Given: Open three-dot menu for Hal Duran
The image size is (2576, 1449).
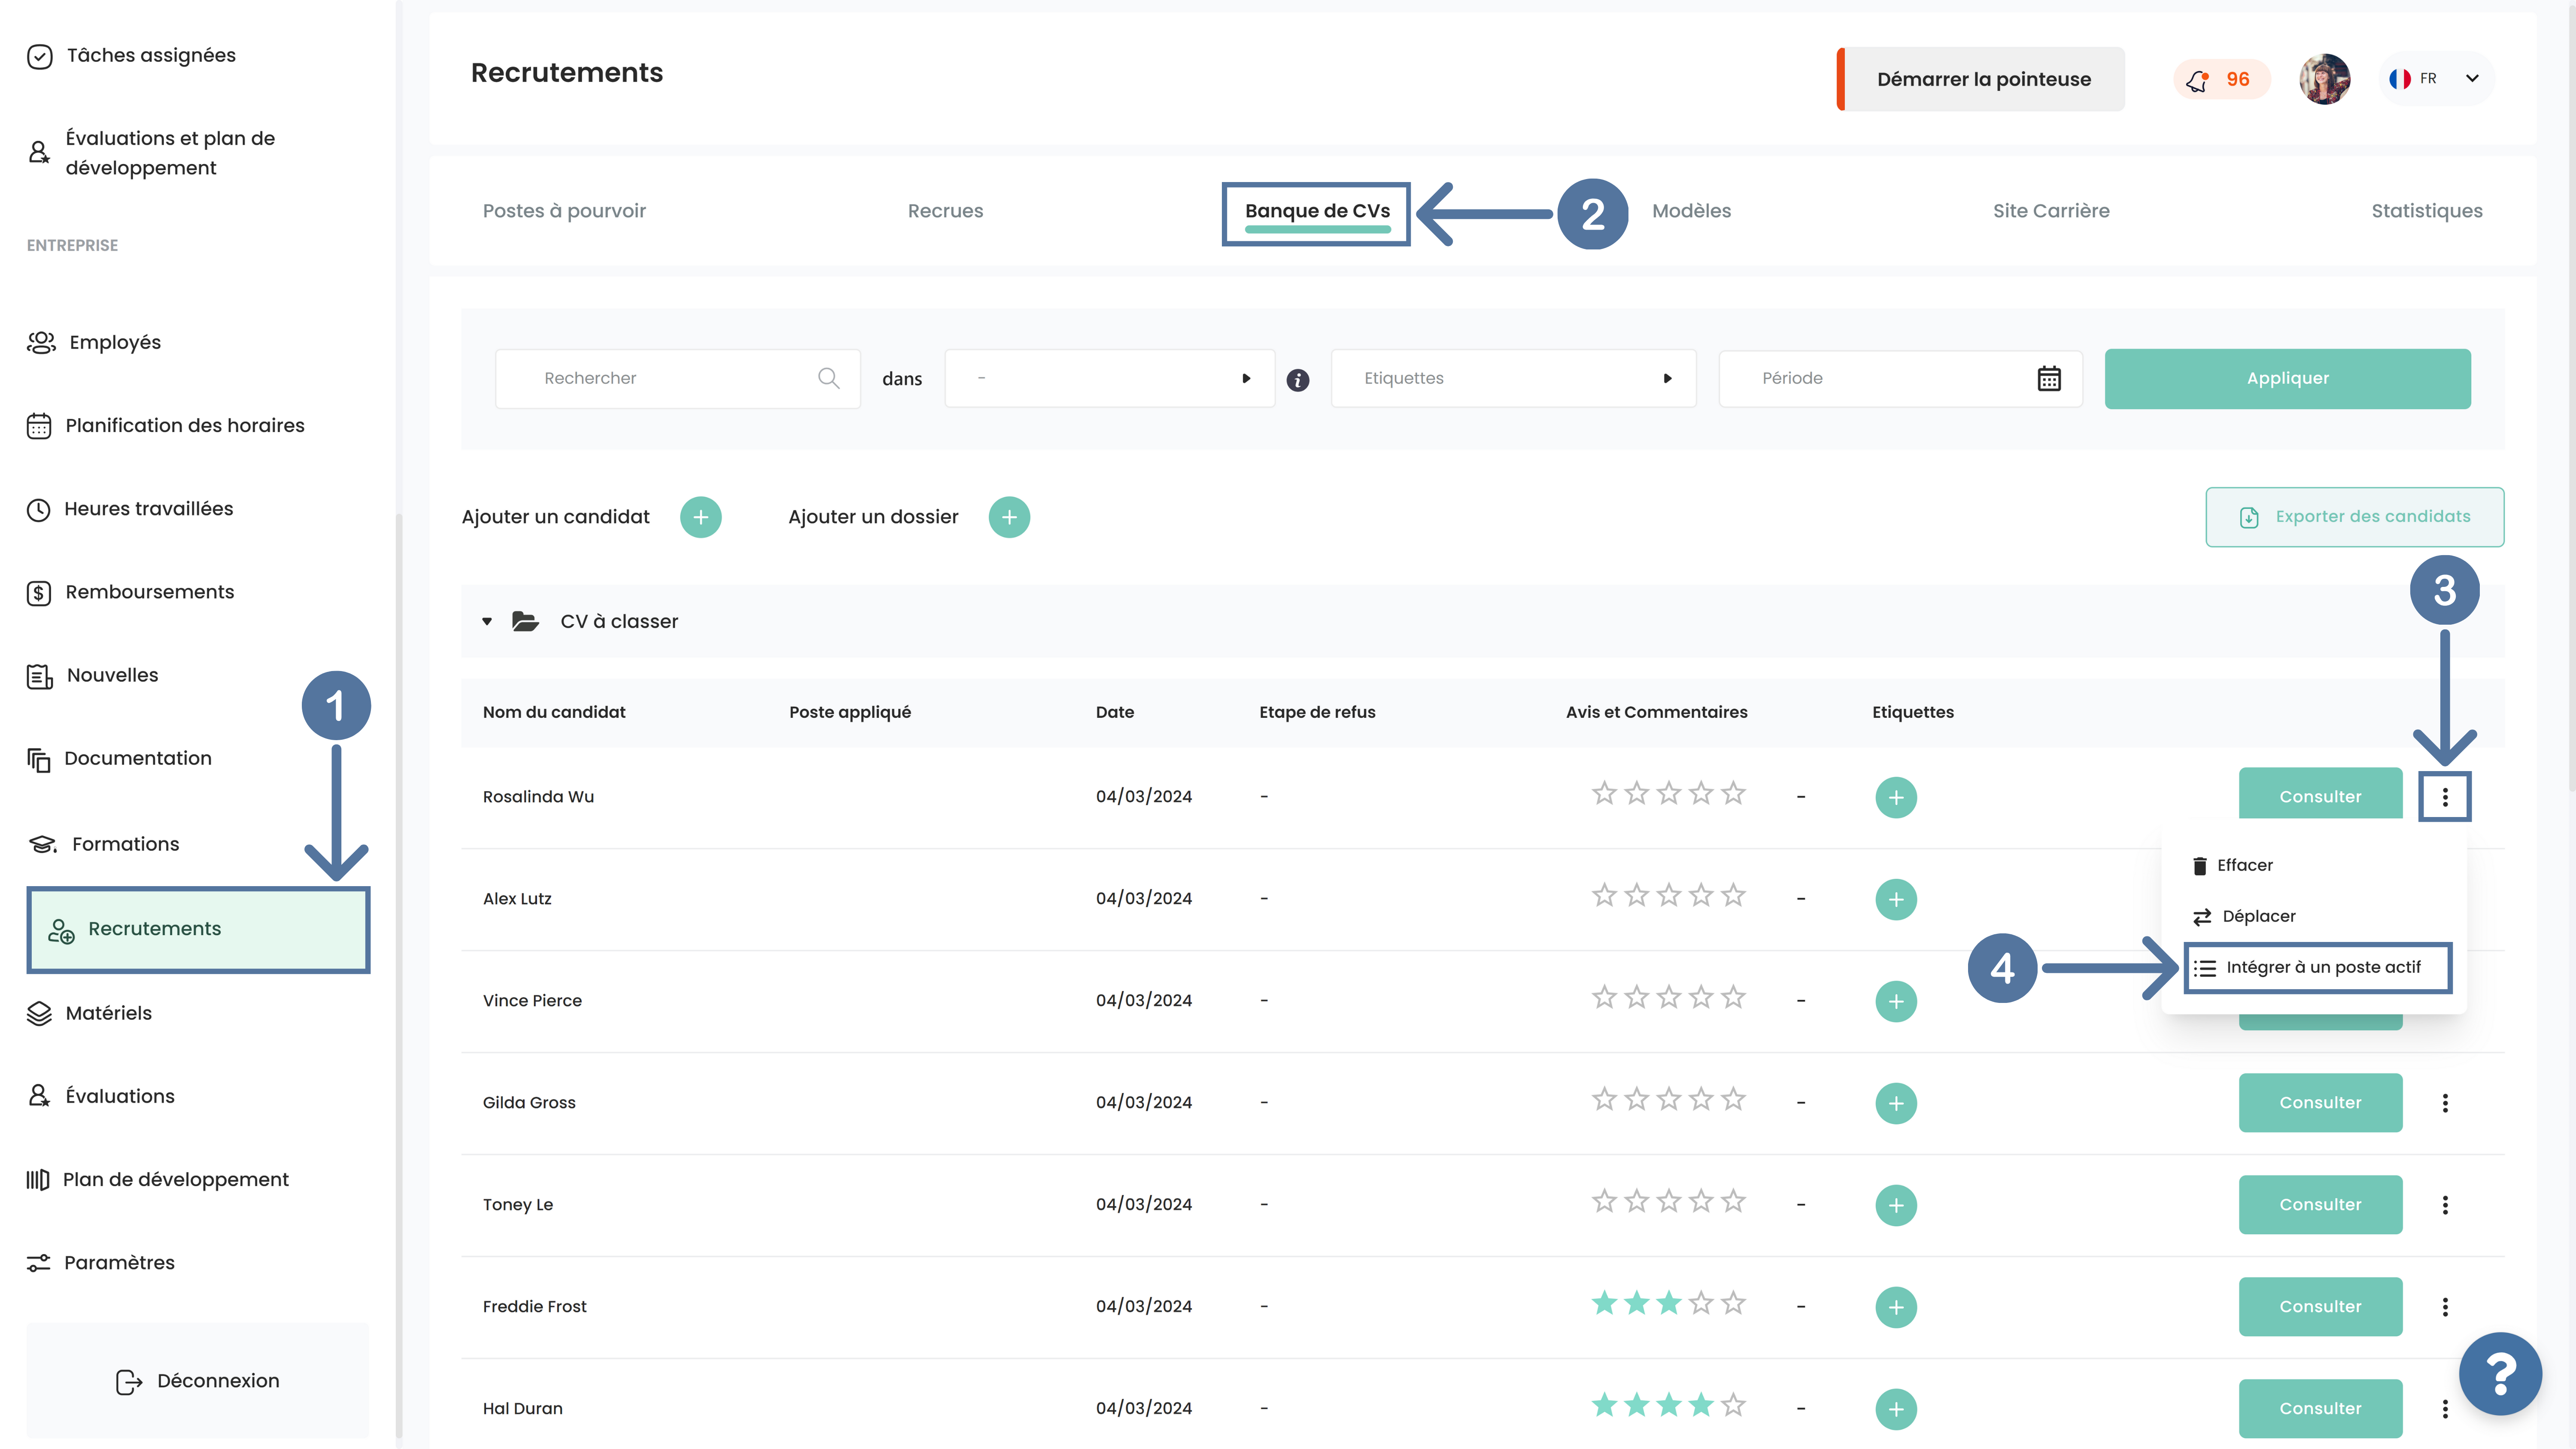Looking at the screenshot, I should coord(2445,1409).
